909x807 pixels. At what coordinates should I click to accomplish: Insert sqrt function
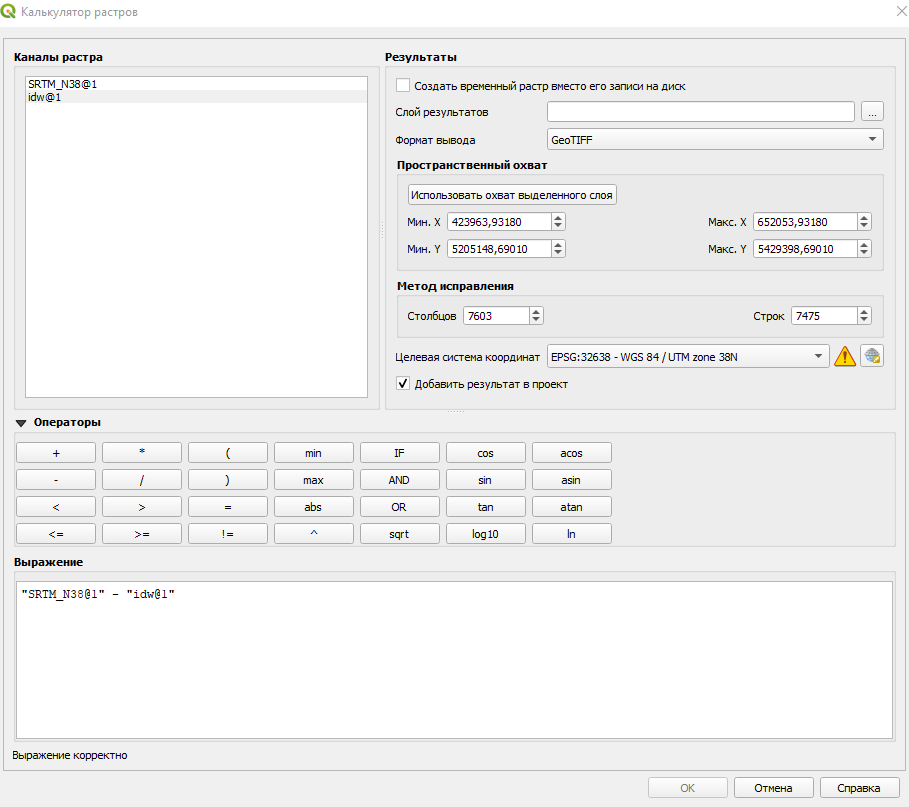[399, 534]
